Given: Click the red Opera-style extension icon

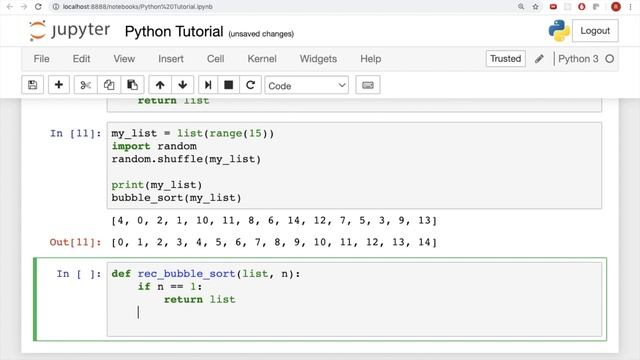Looking at the screenshot, I should coord(582,7).
